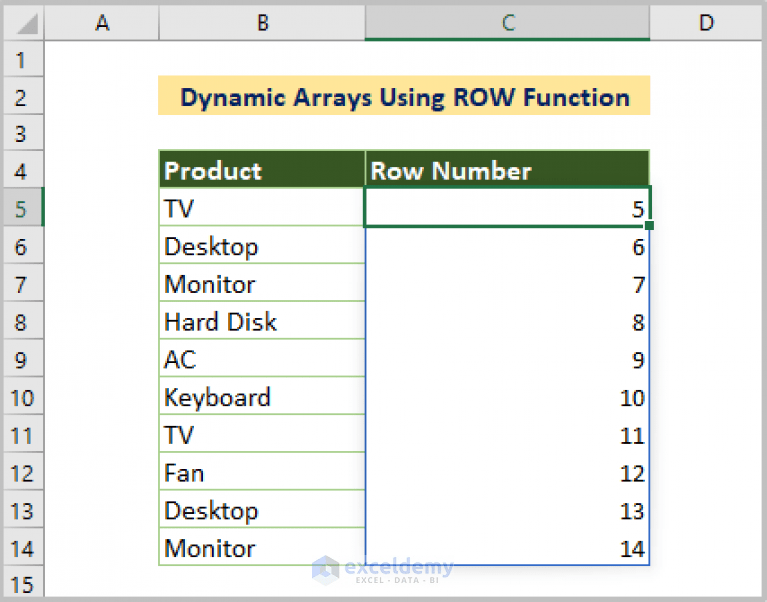Select row 4 header
The height and width of the screenshot is (602, 767).
pyautogui.click(x=23, y=170)
